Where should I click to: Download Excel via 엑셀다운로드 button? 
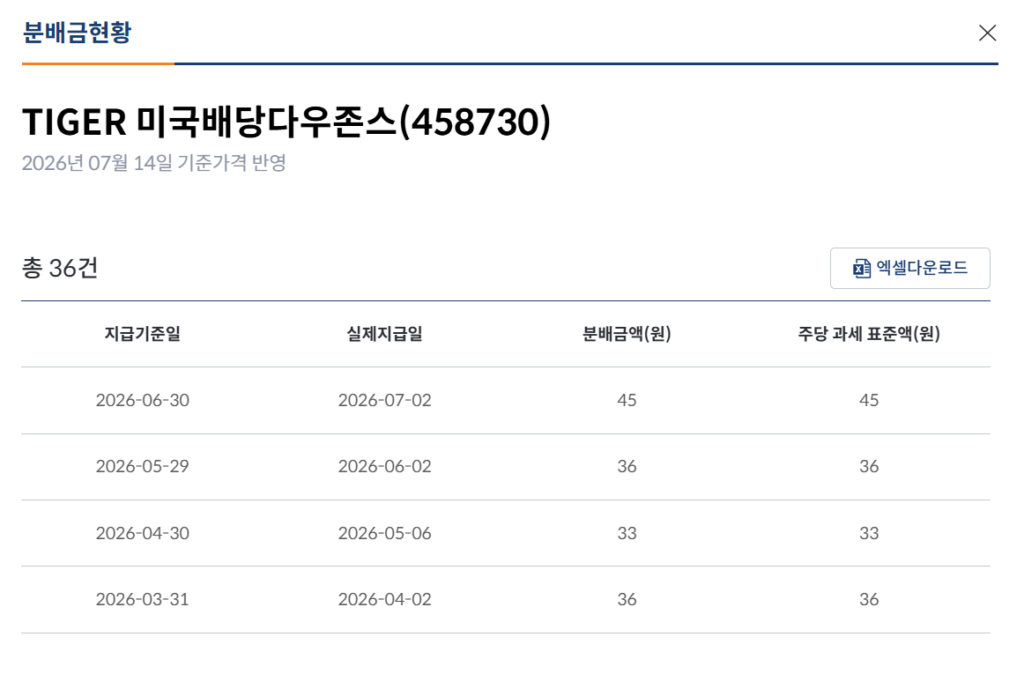pos(910,268)
